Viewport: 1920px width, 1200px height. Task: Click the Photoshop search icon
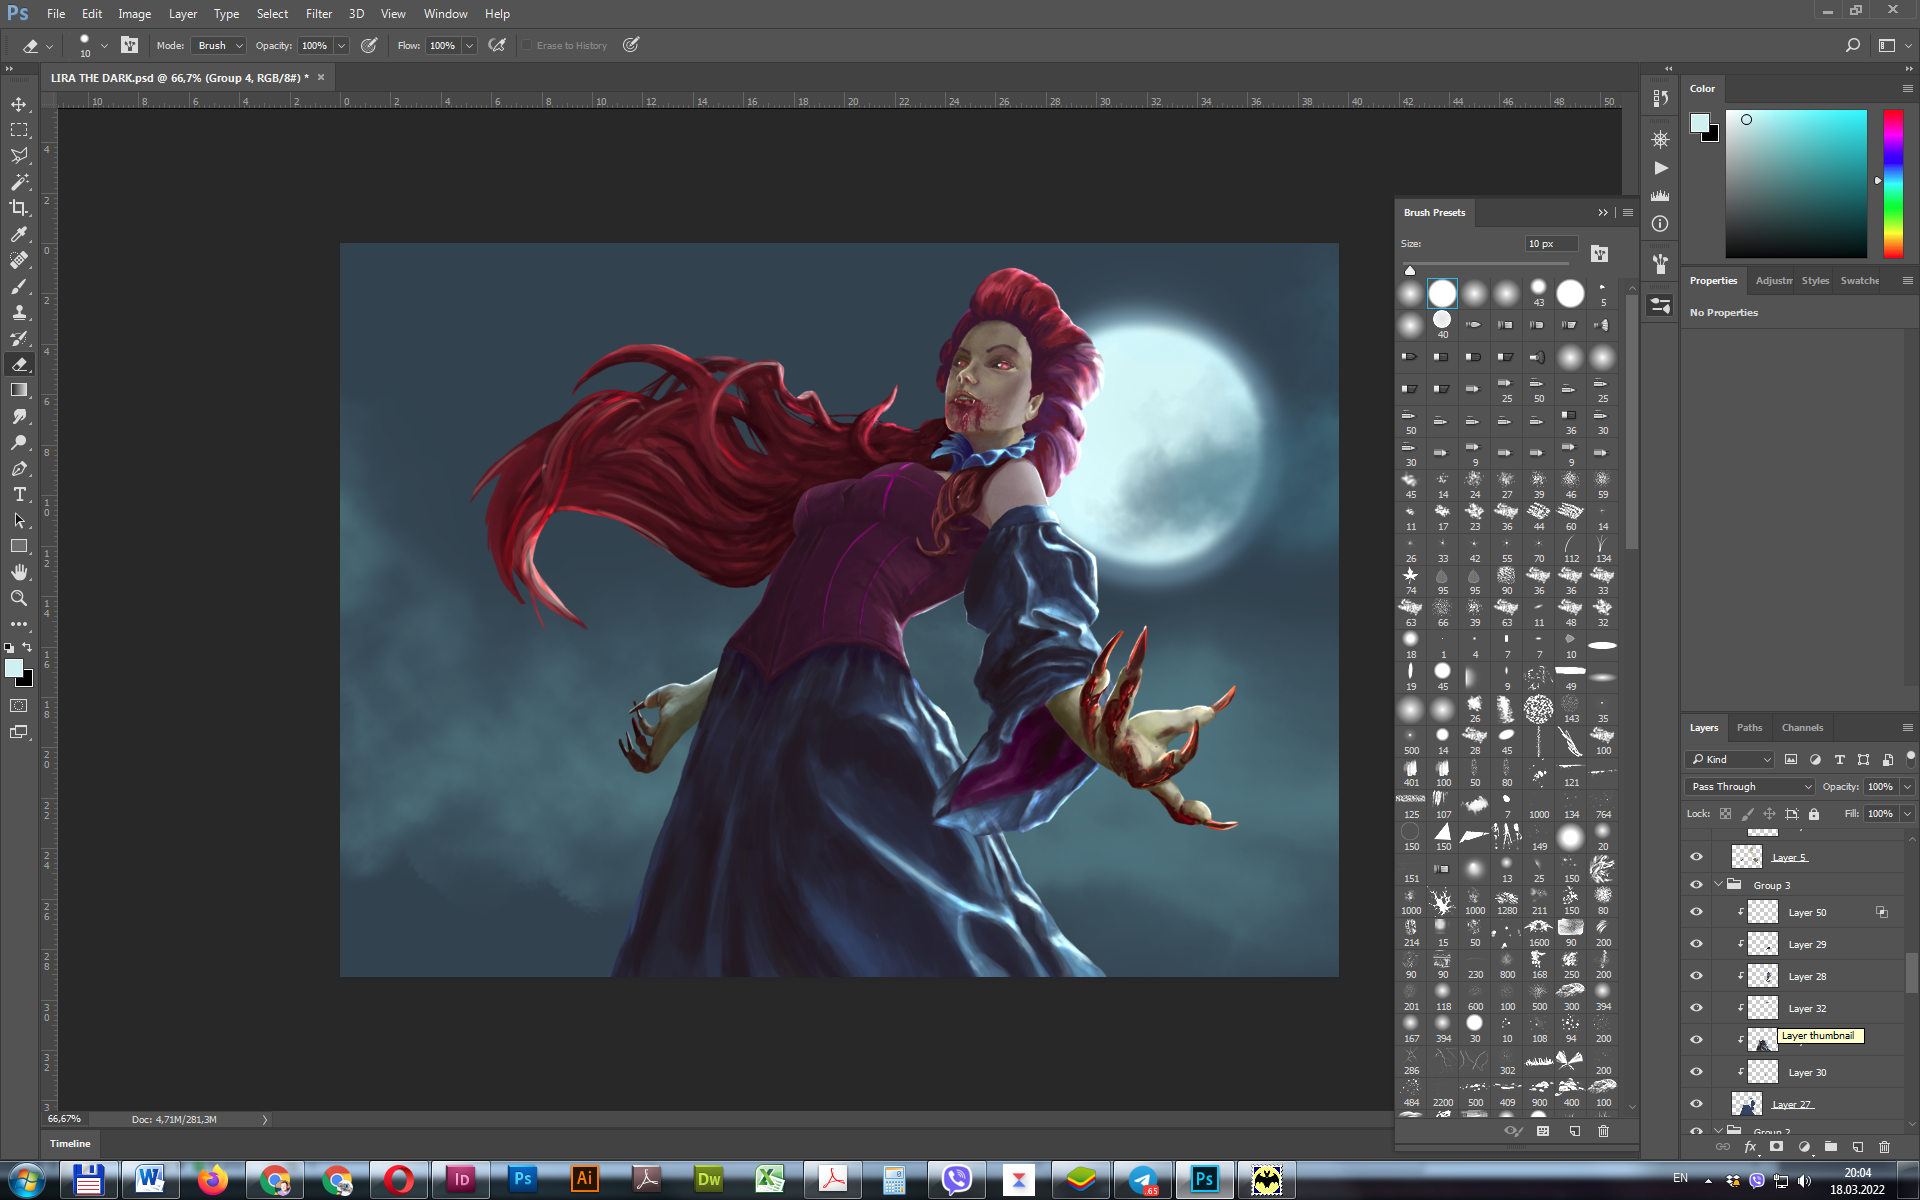1852,45
